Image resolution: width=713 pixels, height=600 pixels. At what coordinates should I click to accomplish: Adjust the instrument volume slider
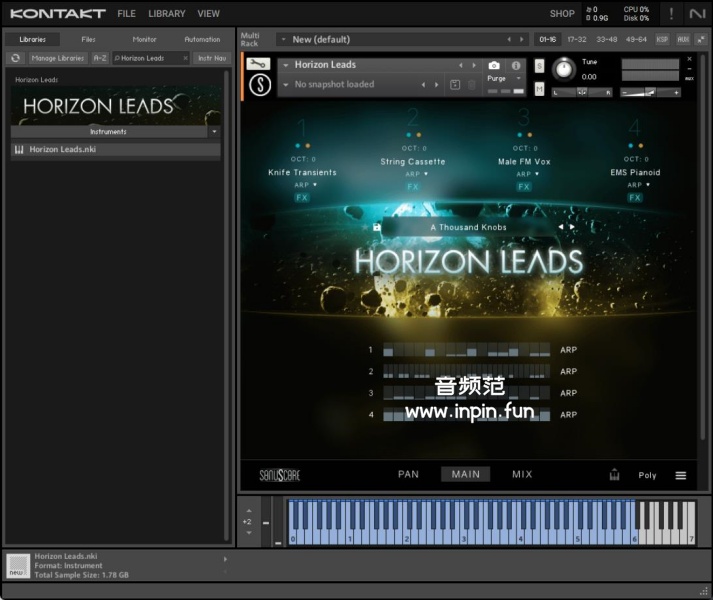click(650, 93)
